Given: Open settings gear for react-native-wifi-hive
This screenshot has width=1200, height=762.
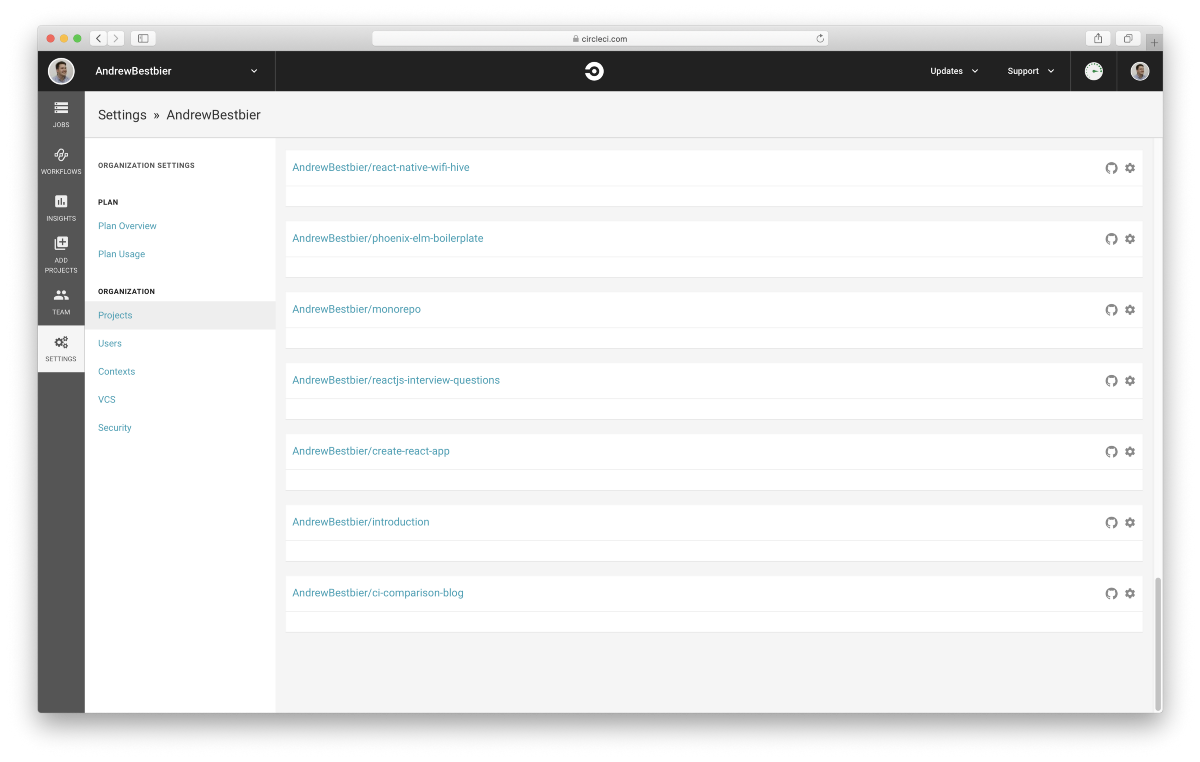Looking at the screenshot, I should [1130, 168].
